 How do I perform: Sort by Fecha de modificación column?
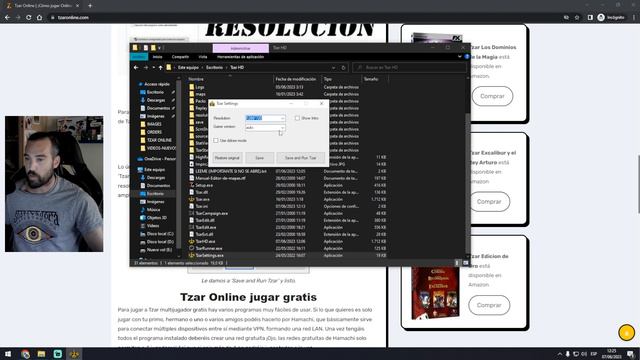coord(297,79)
